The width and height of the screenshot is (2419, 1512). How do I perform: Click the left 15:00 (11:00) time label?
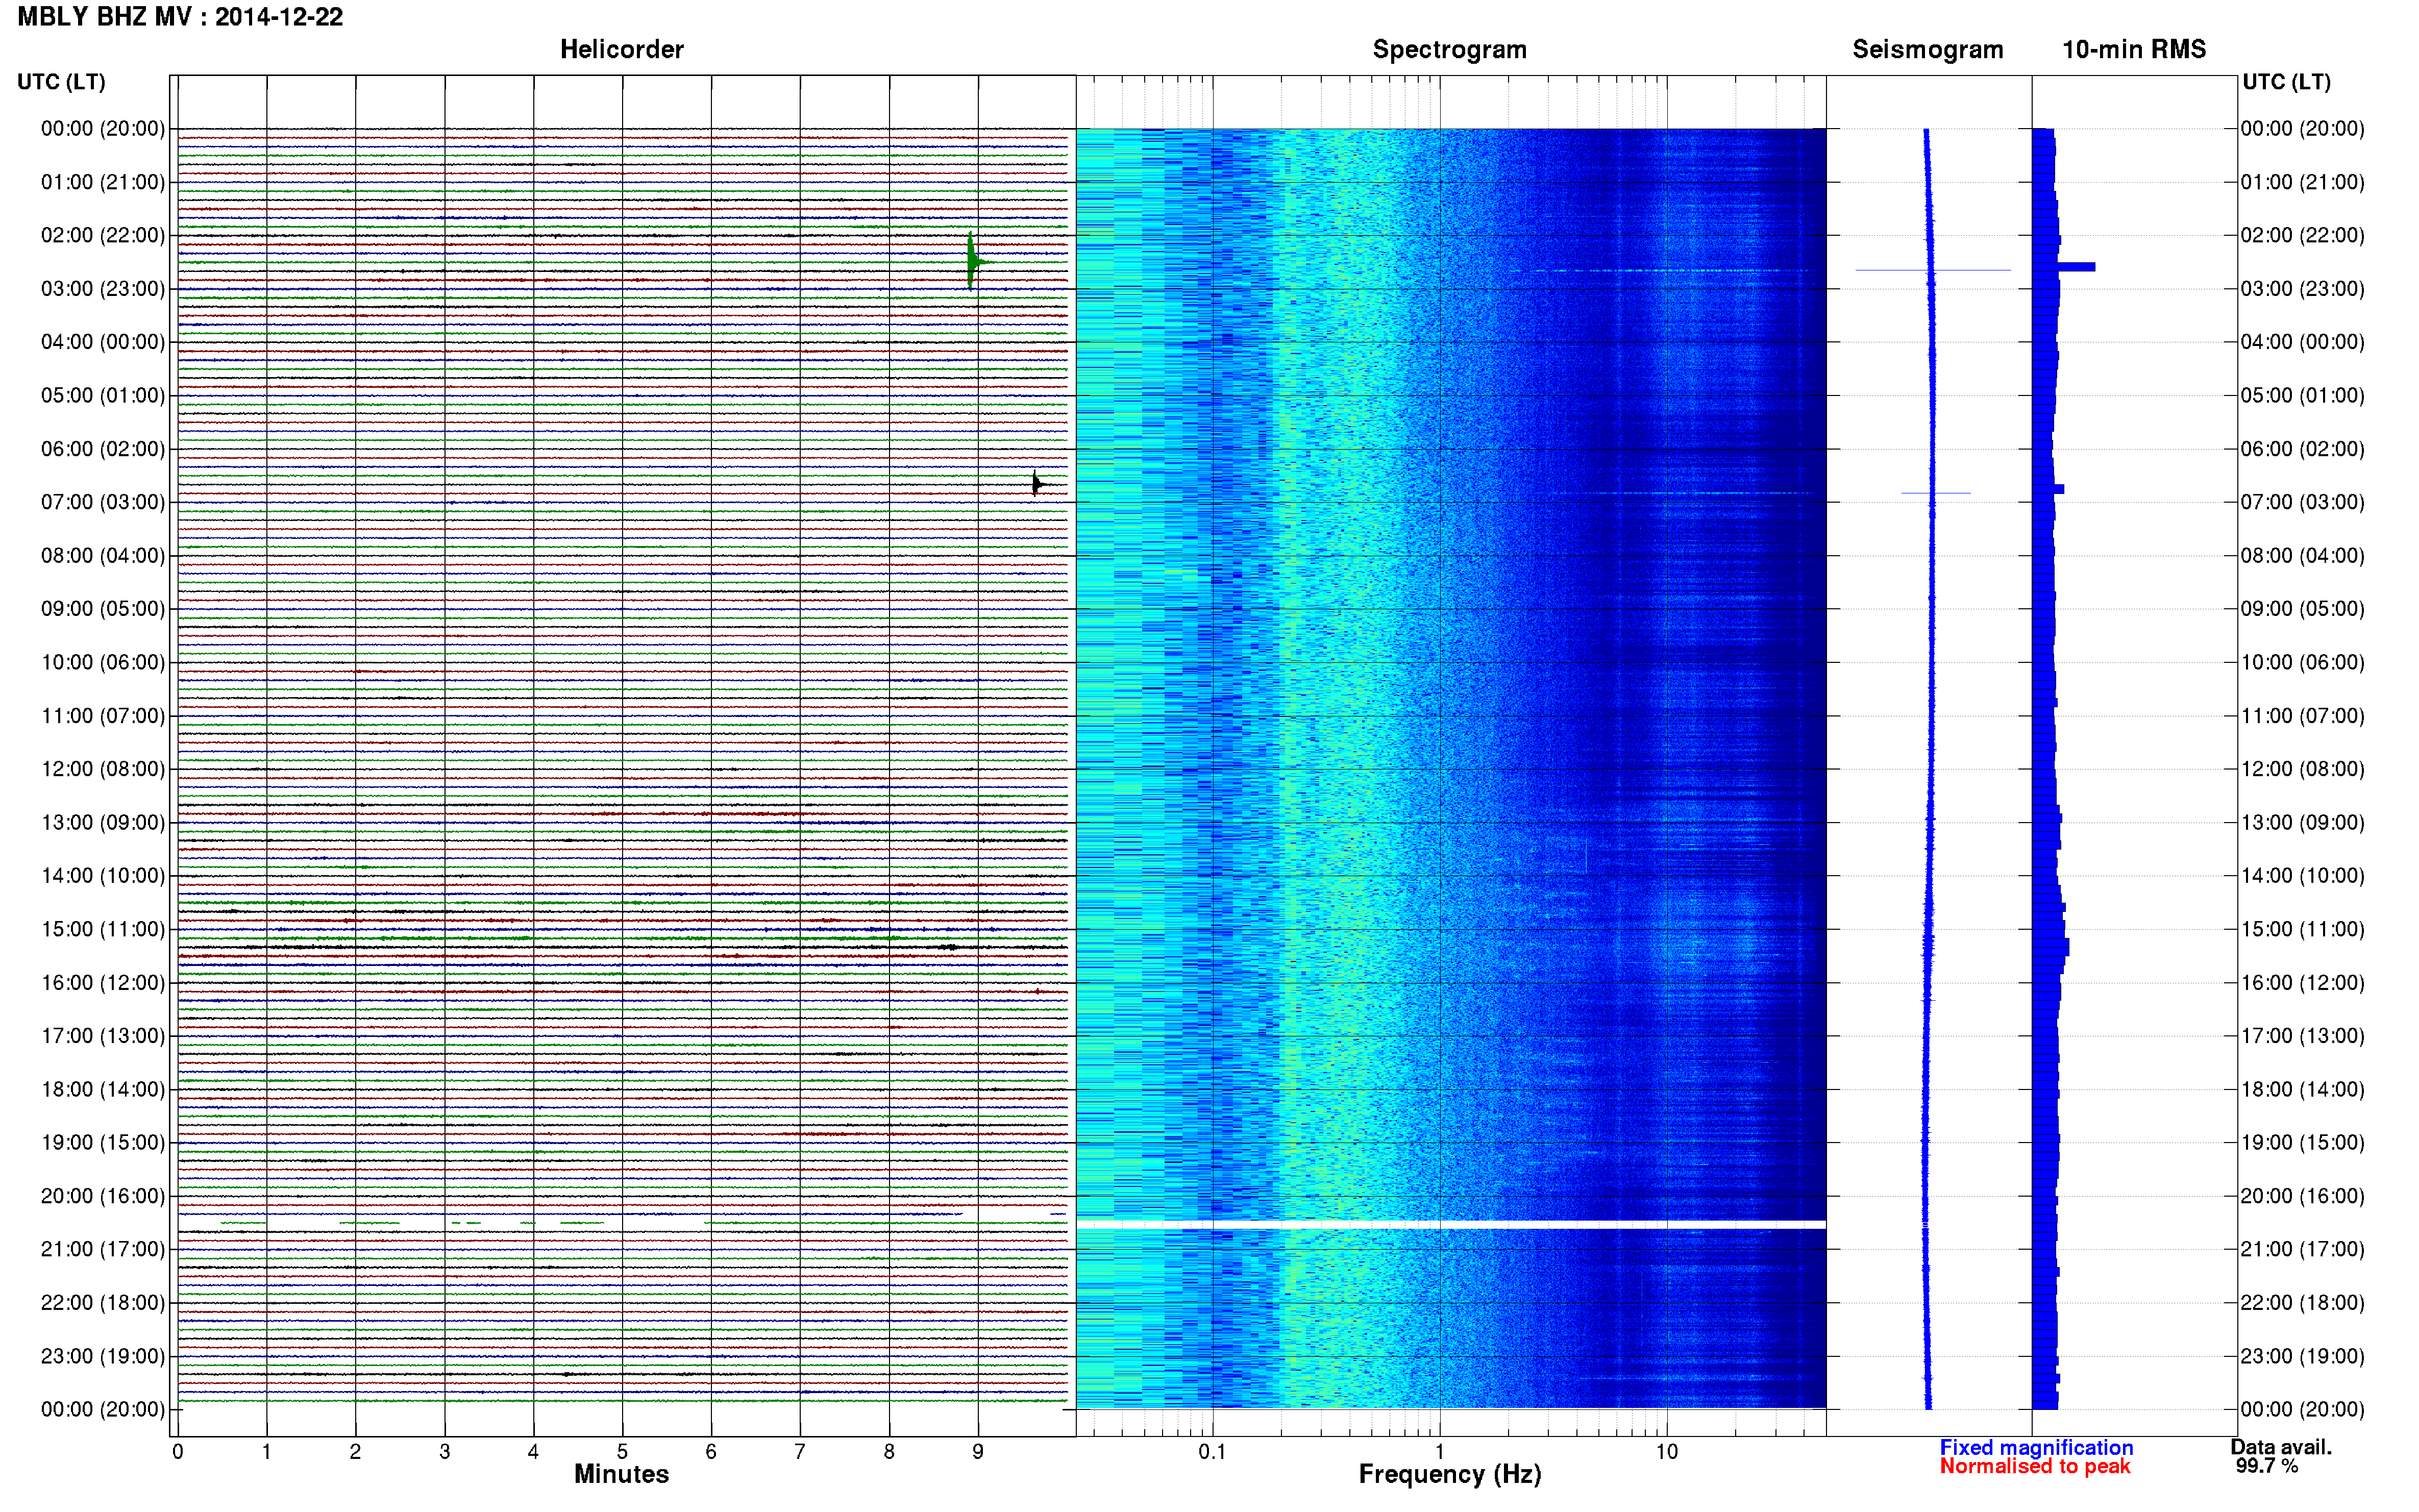[x=103, y=929]
